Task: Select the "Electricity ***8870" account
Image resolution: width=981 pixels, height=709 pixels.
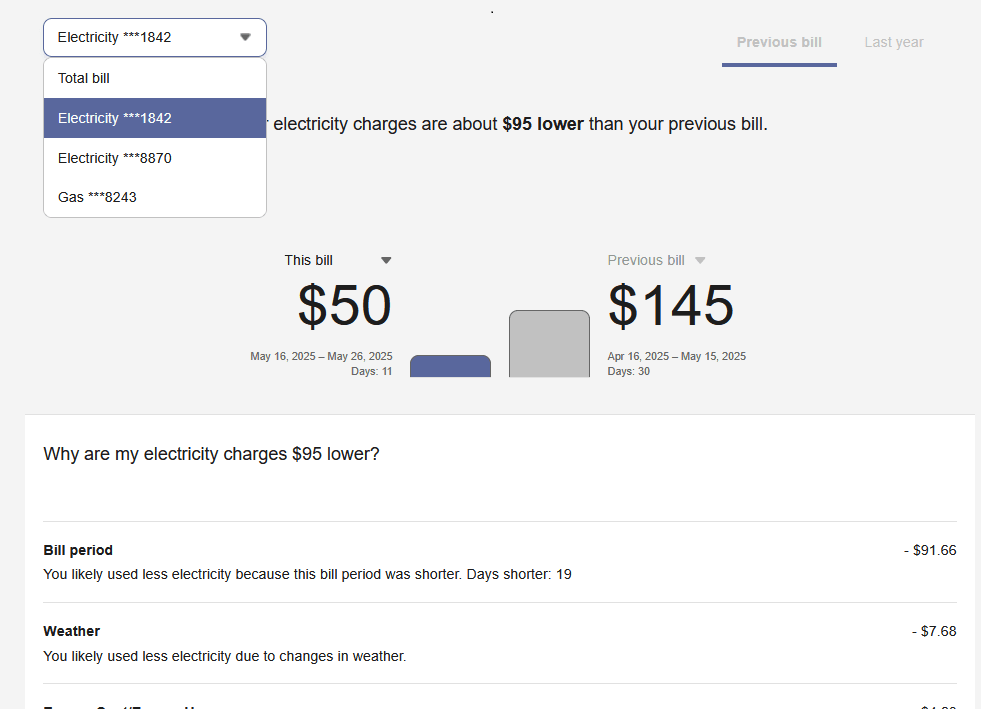Action: point(113,158)
